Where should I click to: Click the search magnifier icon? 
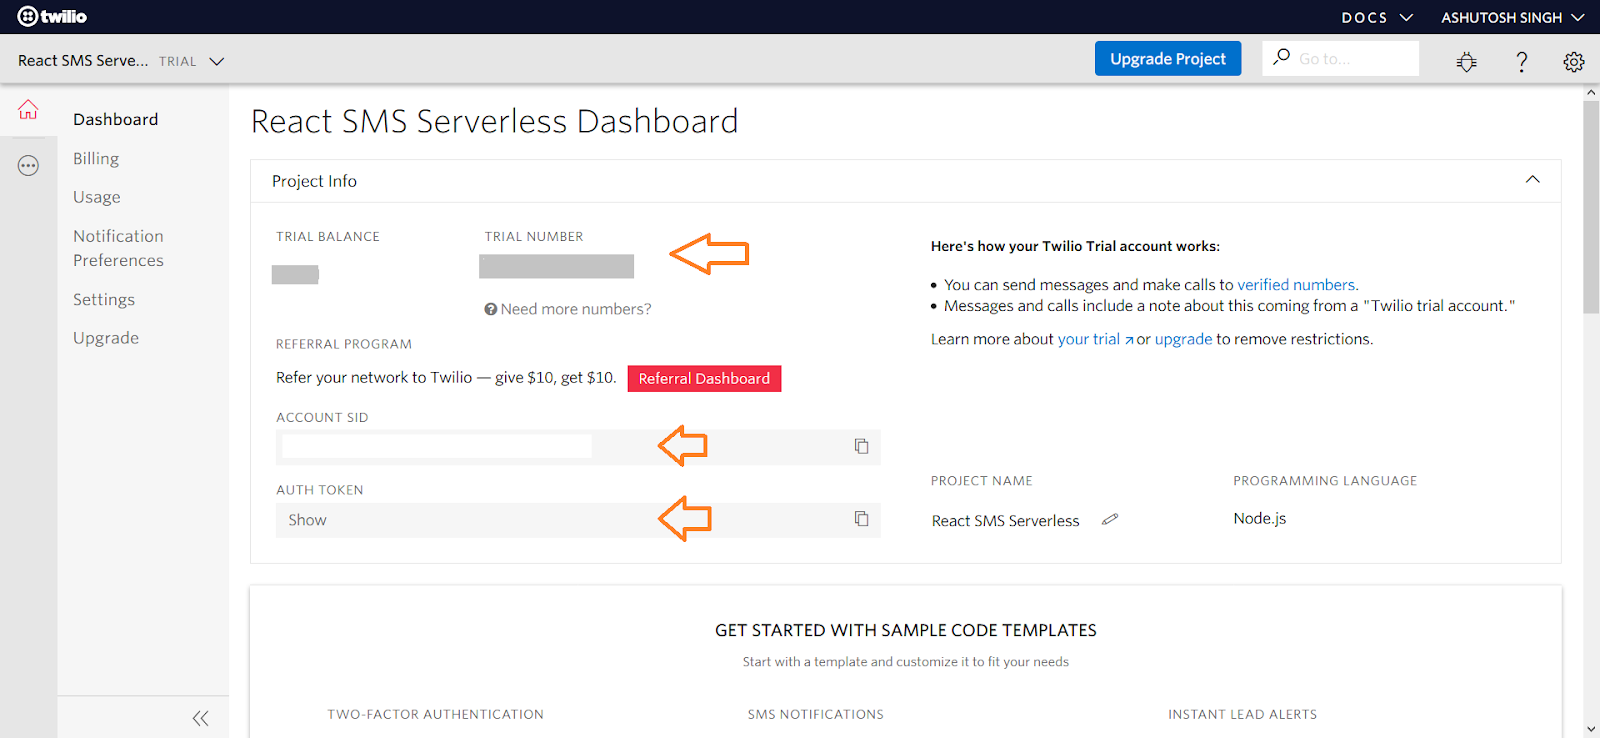tap(1281, 57)
